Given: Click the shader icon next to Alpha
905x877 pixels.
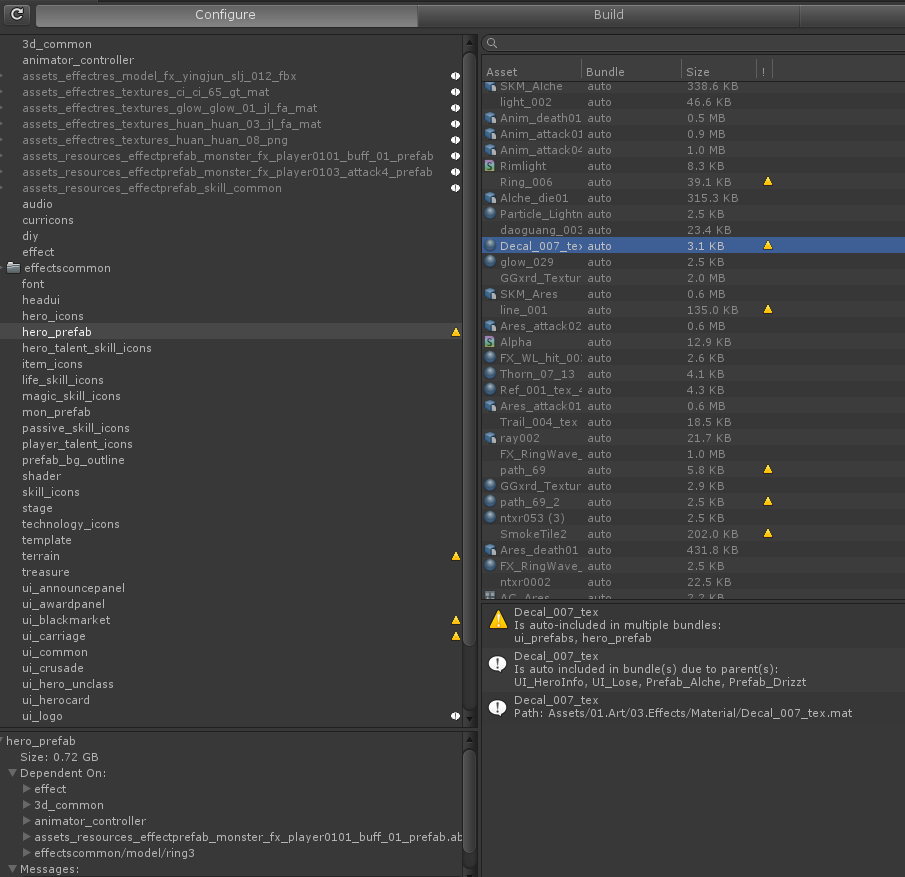Looking at the screenshot, I should pos(490,342).
